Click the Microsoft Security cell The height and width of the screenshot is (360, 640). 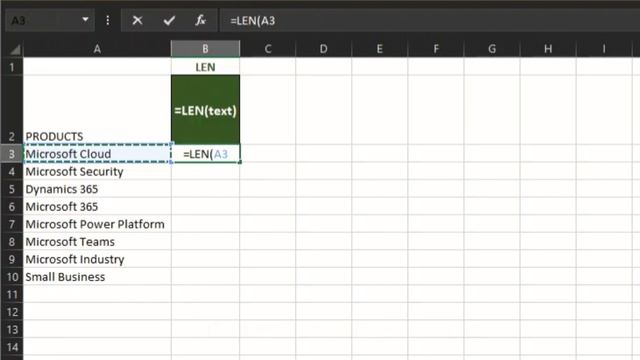pos(97,171)
